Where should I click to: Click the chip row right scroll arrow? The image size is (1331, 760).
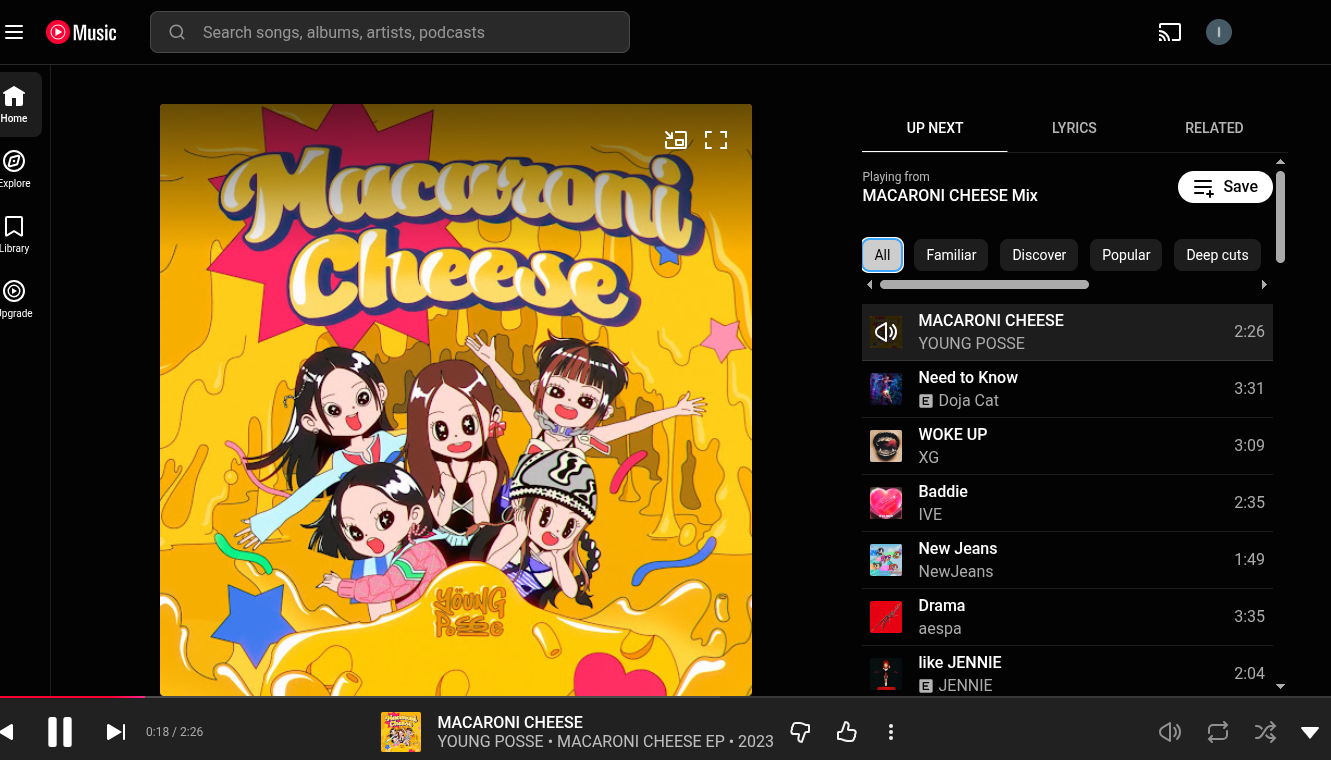[1265, 285]
